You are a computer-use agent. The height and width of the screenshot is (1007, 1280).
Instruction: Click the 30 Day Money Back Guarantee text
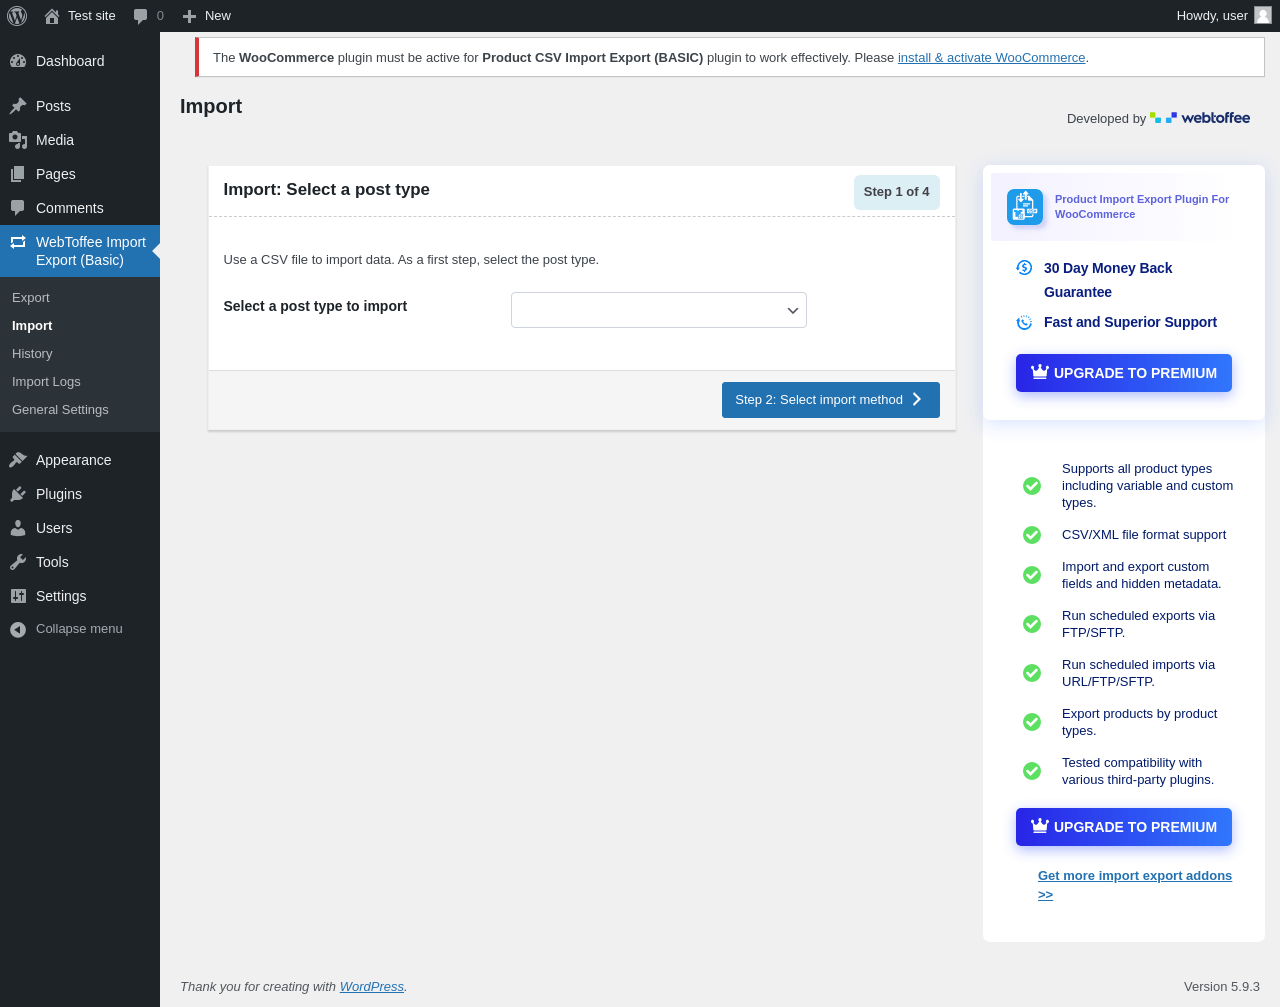[1108, 280]
